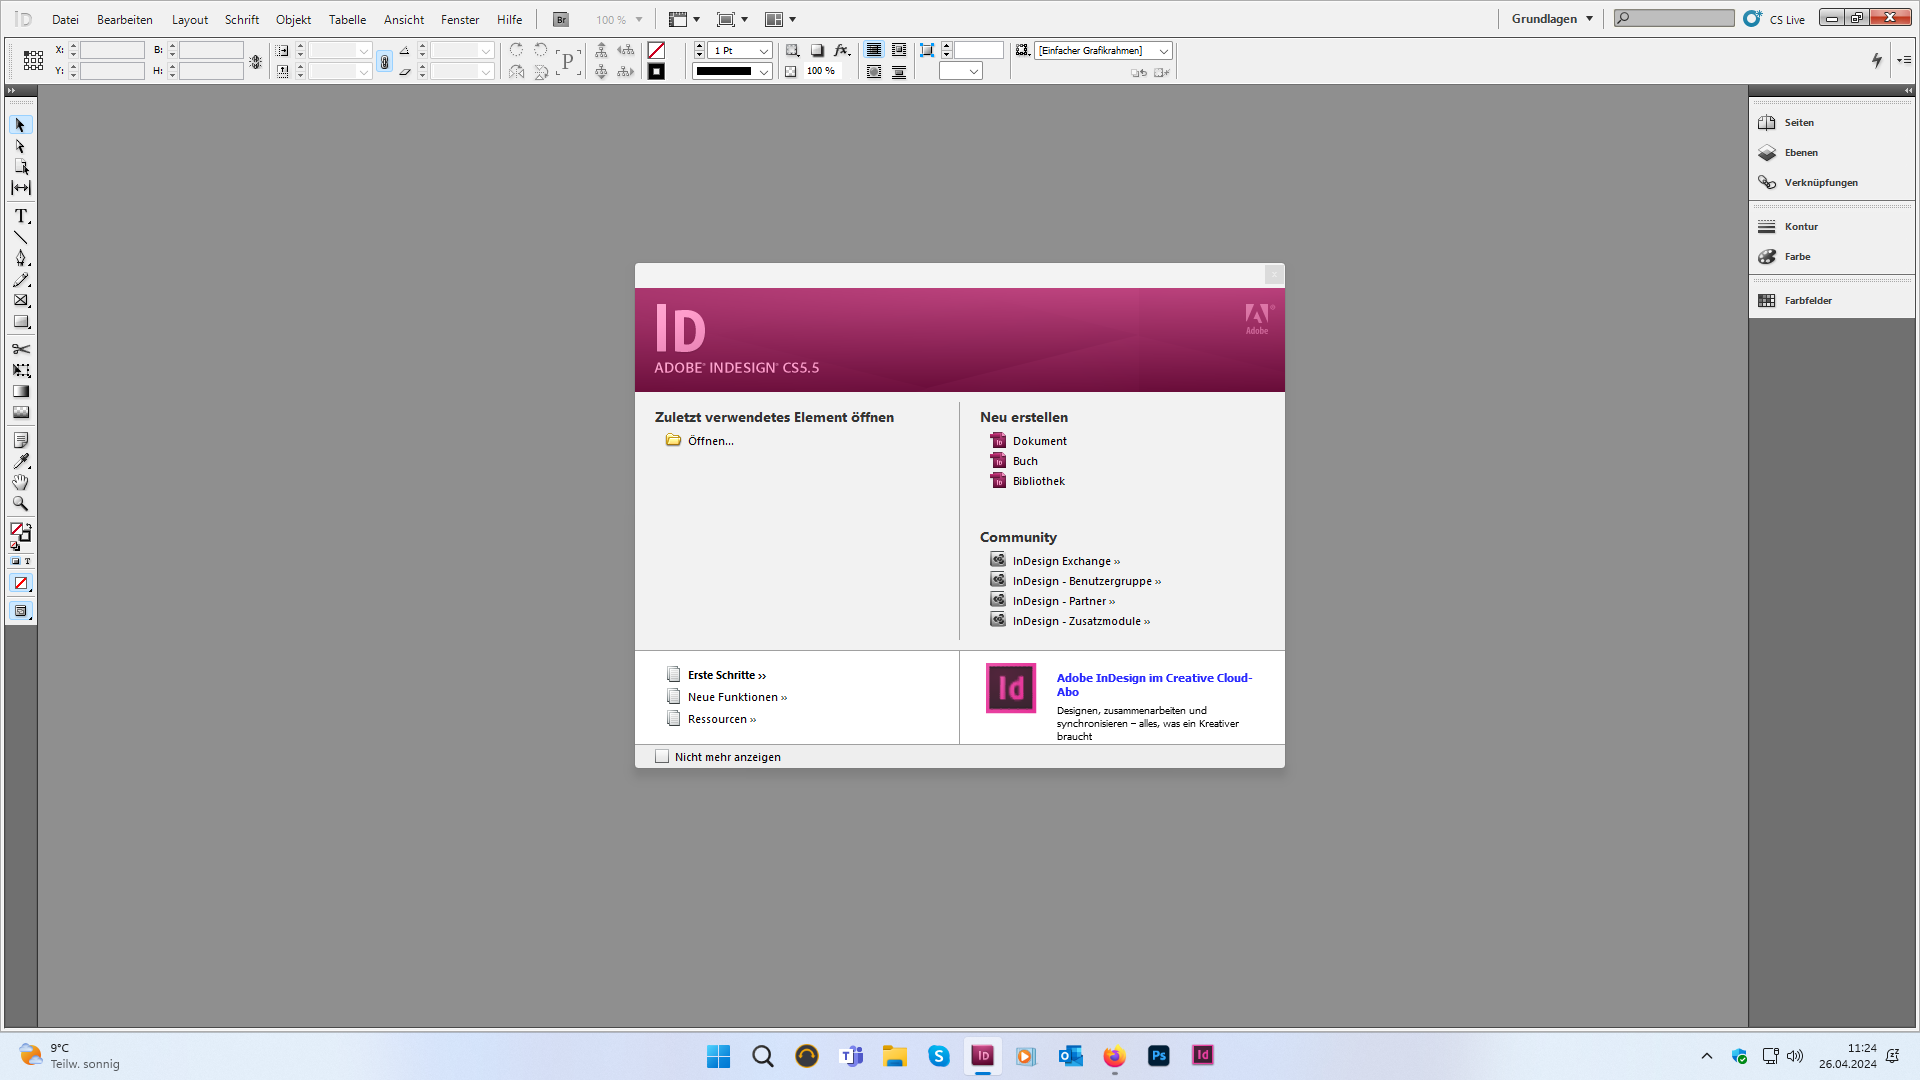This screenshot has width=1920, height=1080.
Task: Open the Objekt menu
Action: pos(294,19)
